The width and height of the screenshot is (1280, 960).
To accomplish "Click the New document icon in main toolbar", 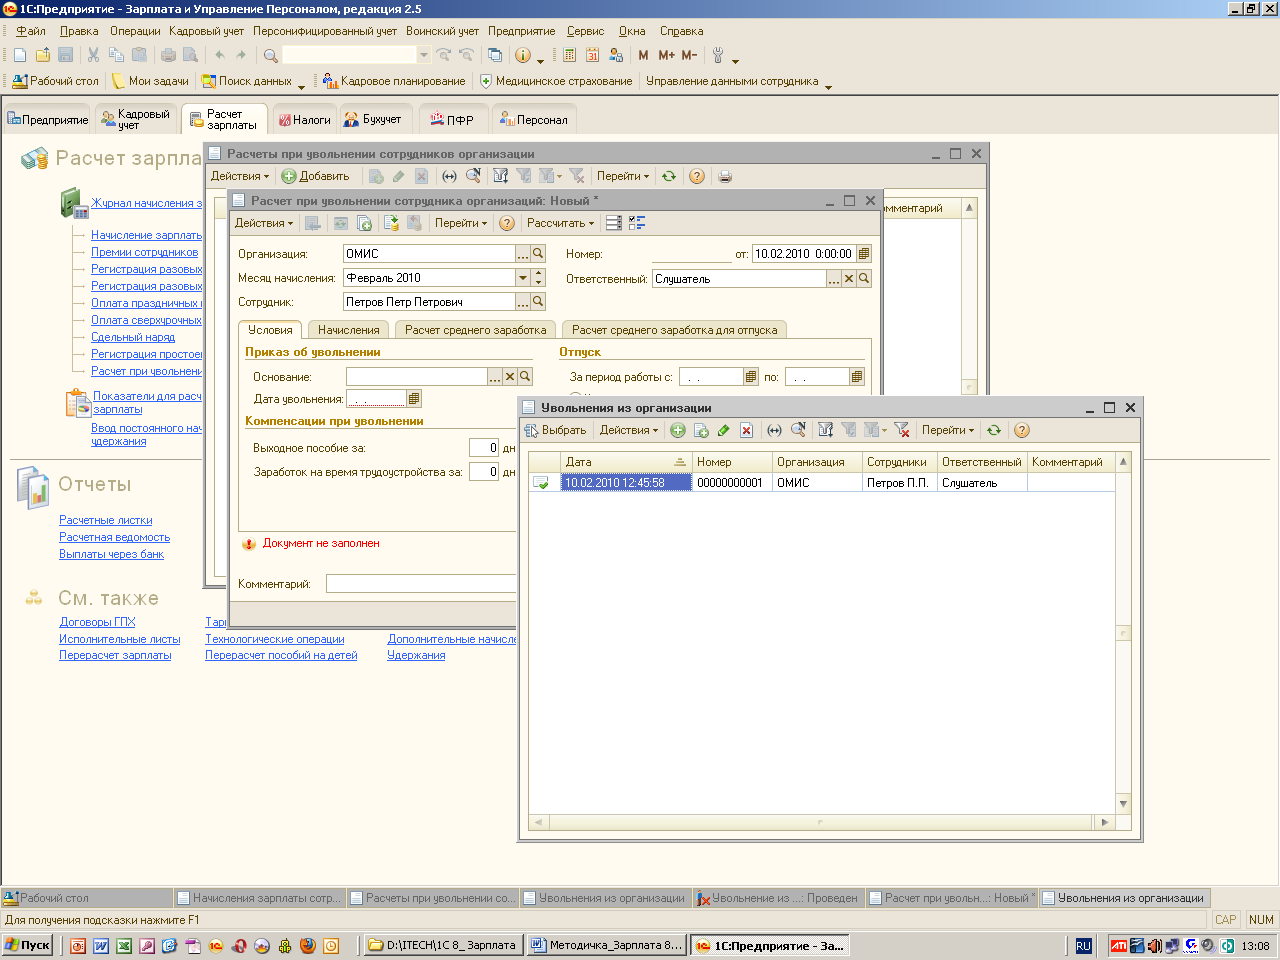I will point(20,55).
